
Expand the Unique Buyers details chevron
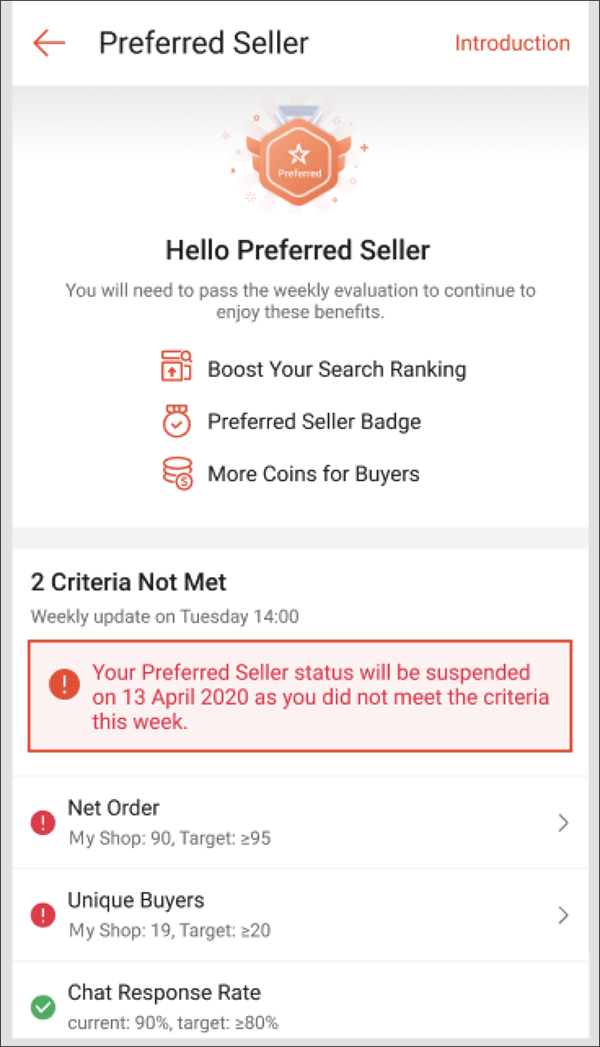pos(562,915)
